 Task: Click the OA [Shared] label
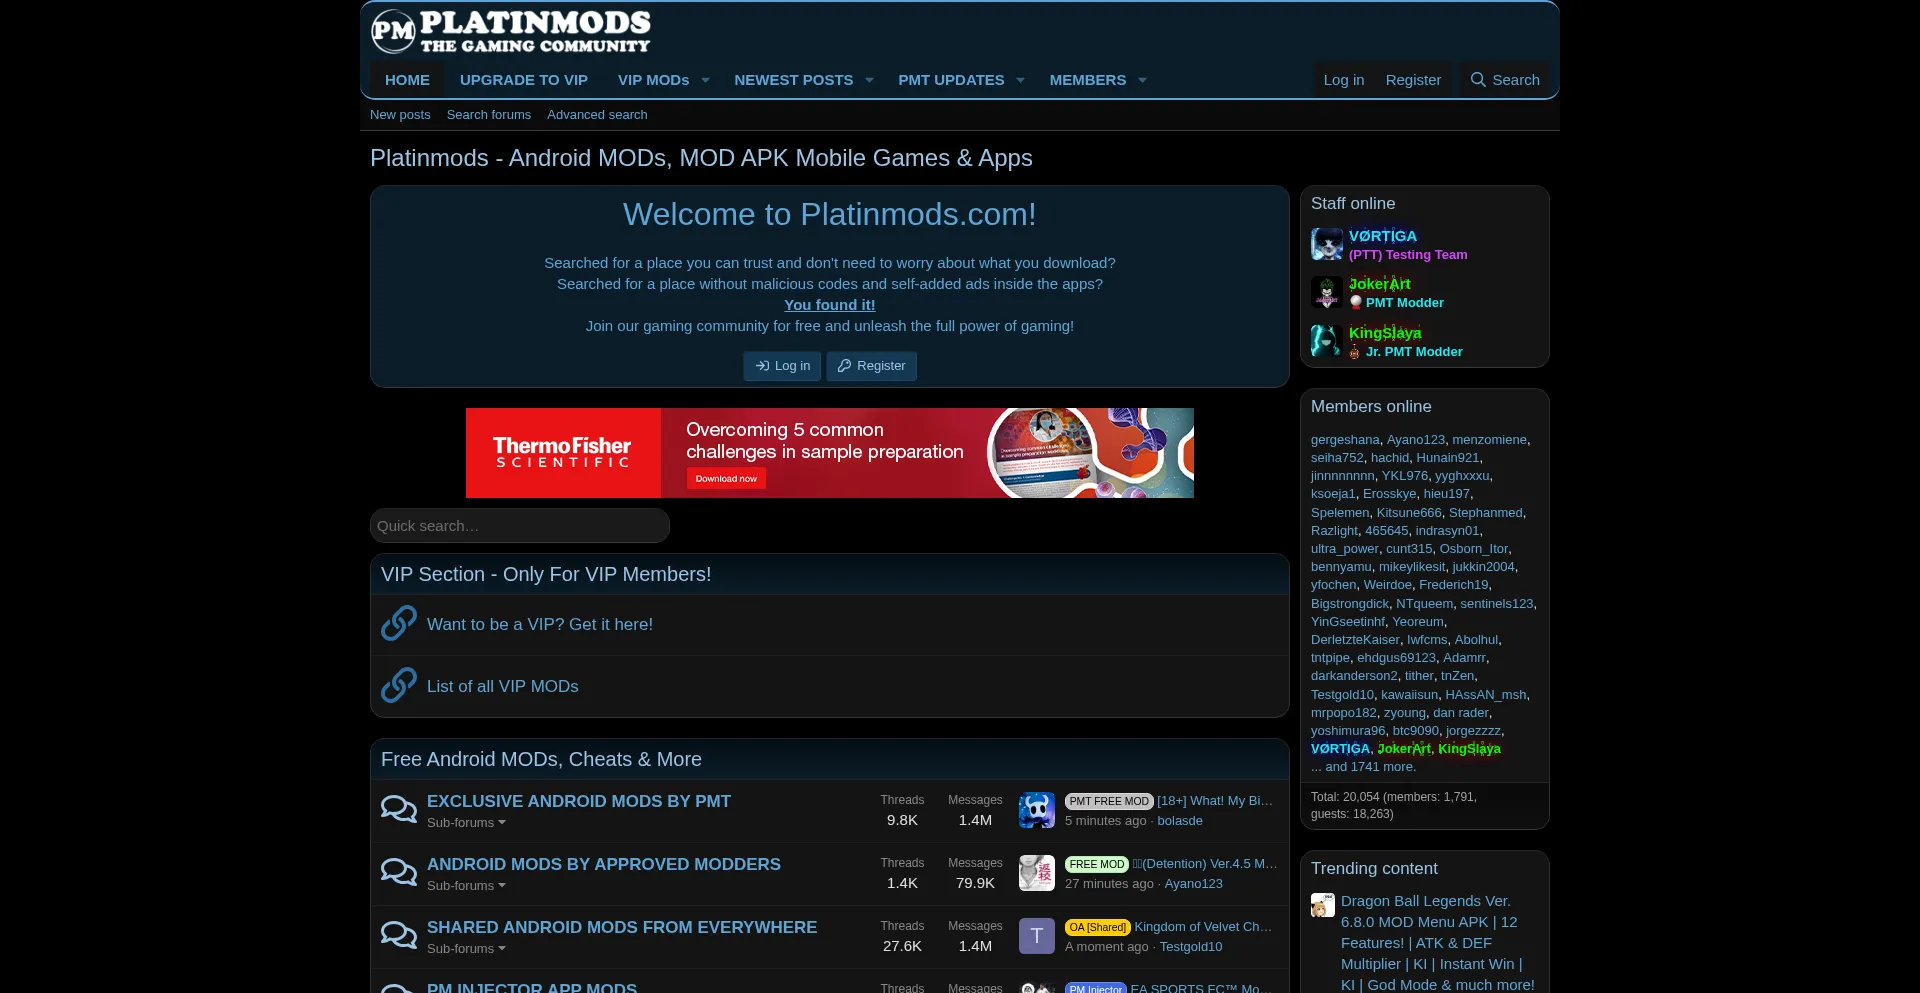coord(1097,927)
